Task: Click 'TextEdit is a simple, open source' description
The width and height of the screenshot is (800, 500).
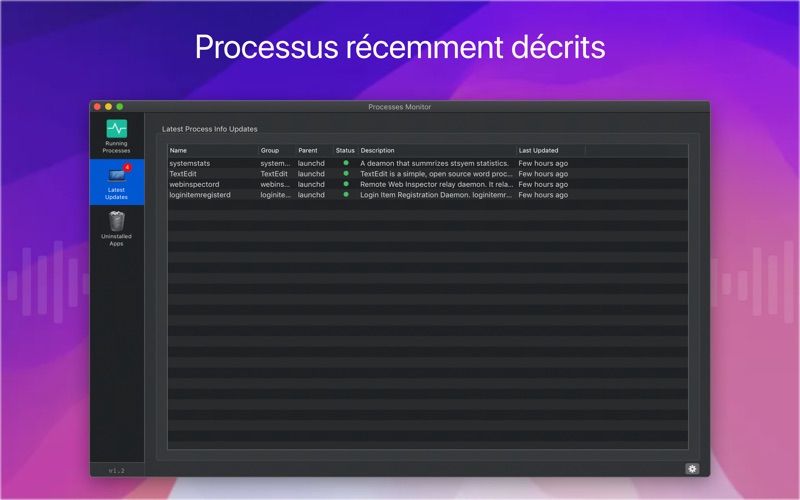Action: pyautogui.click(x=436, y=174)
